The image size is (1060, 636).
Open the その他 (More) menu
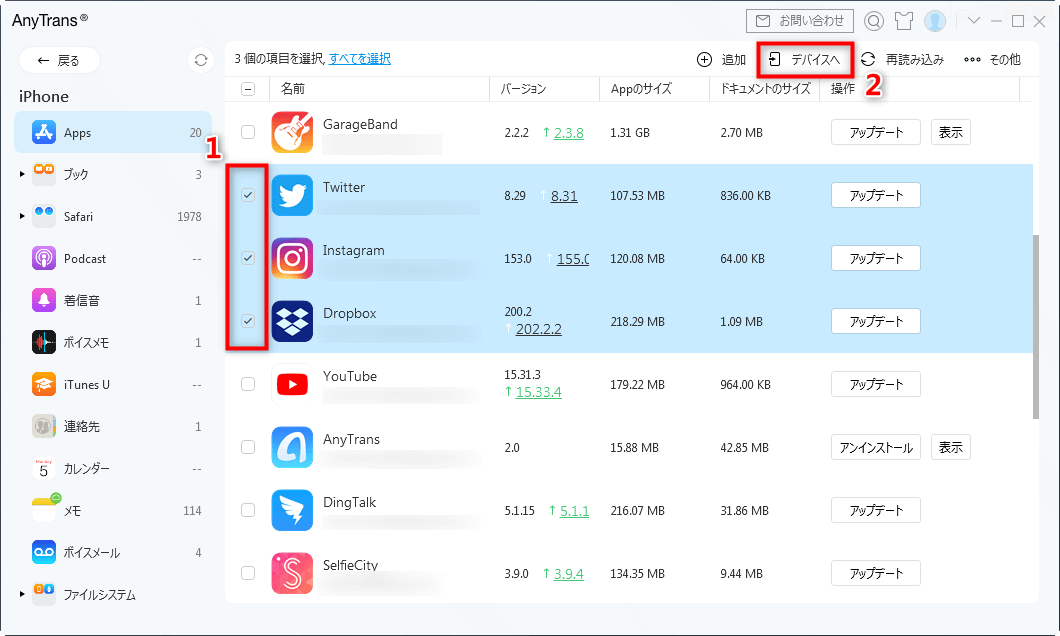tap(992, 60)
